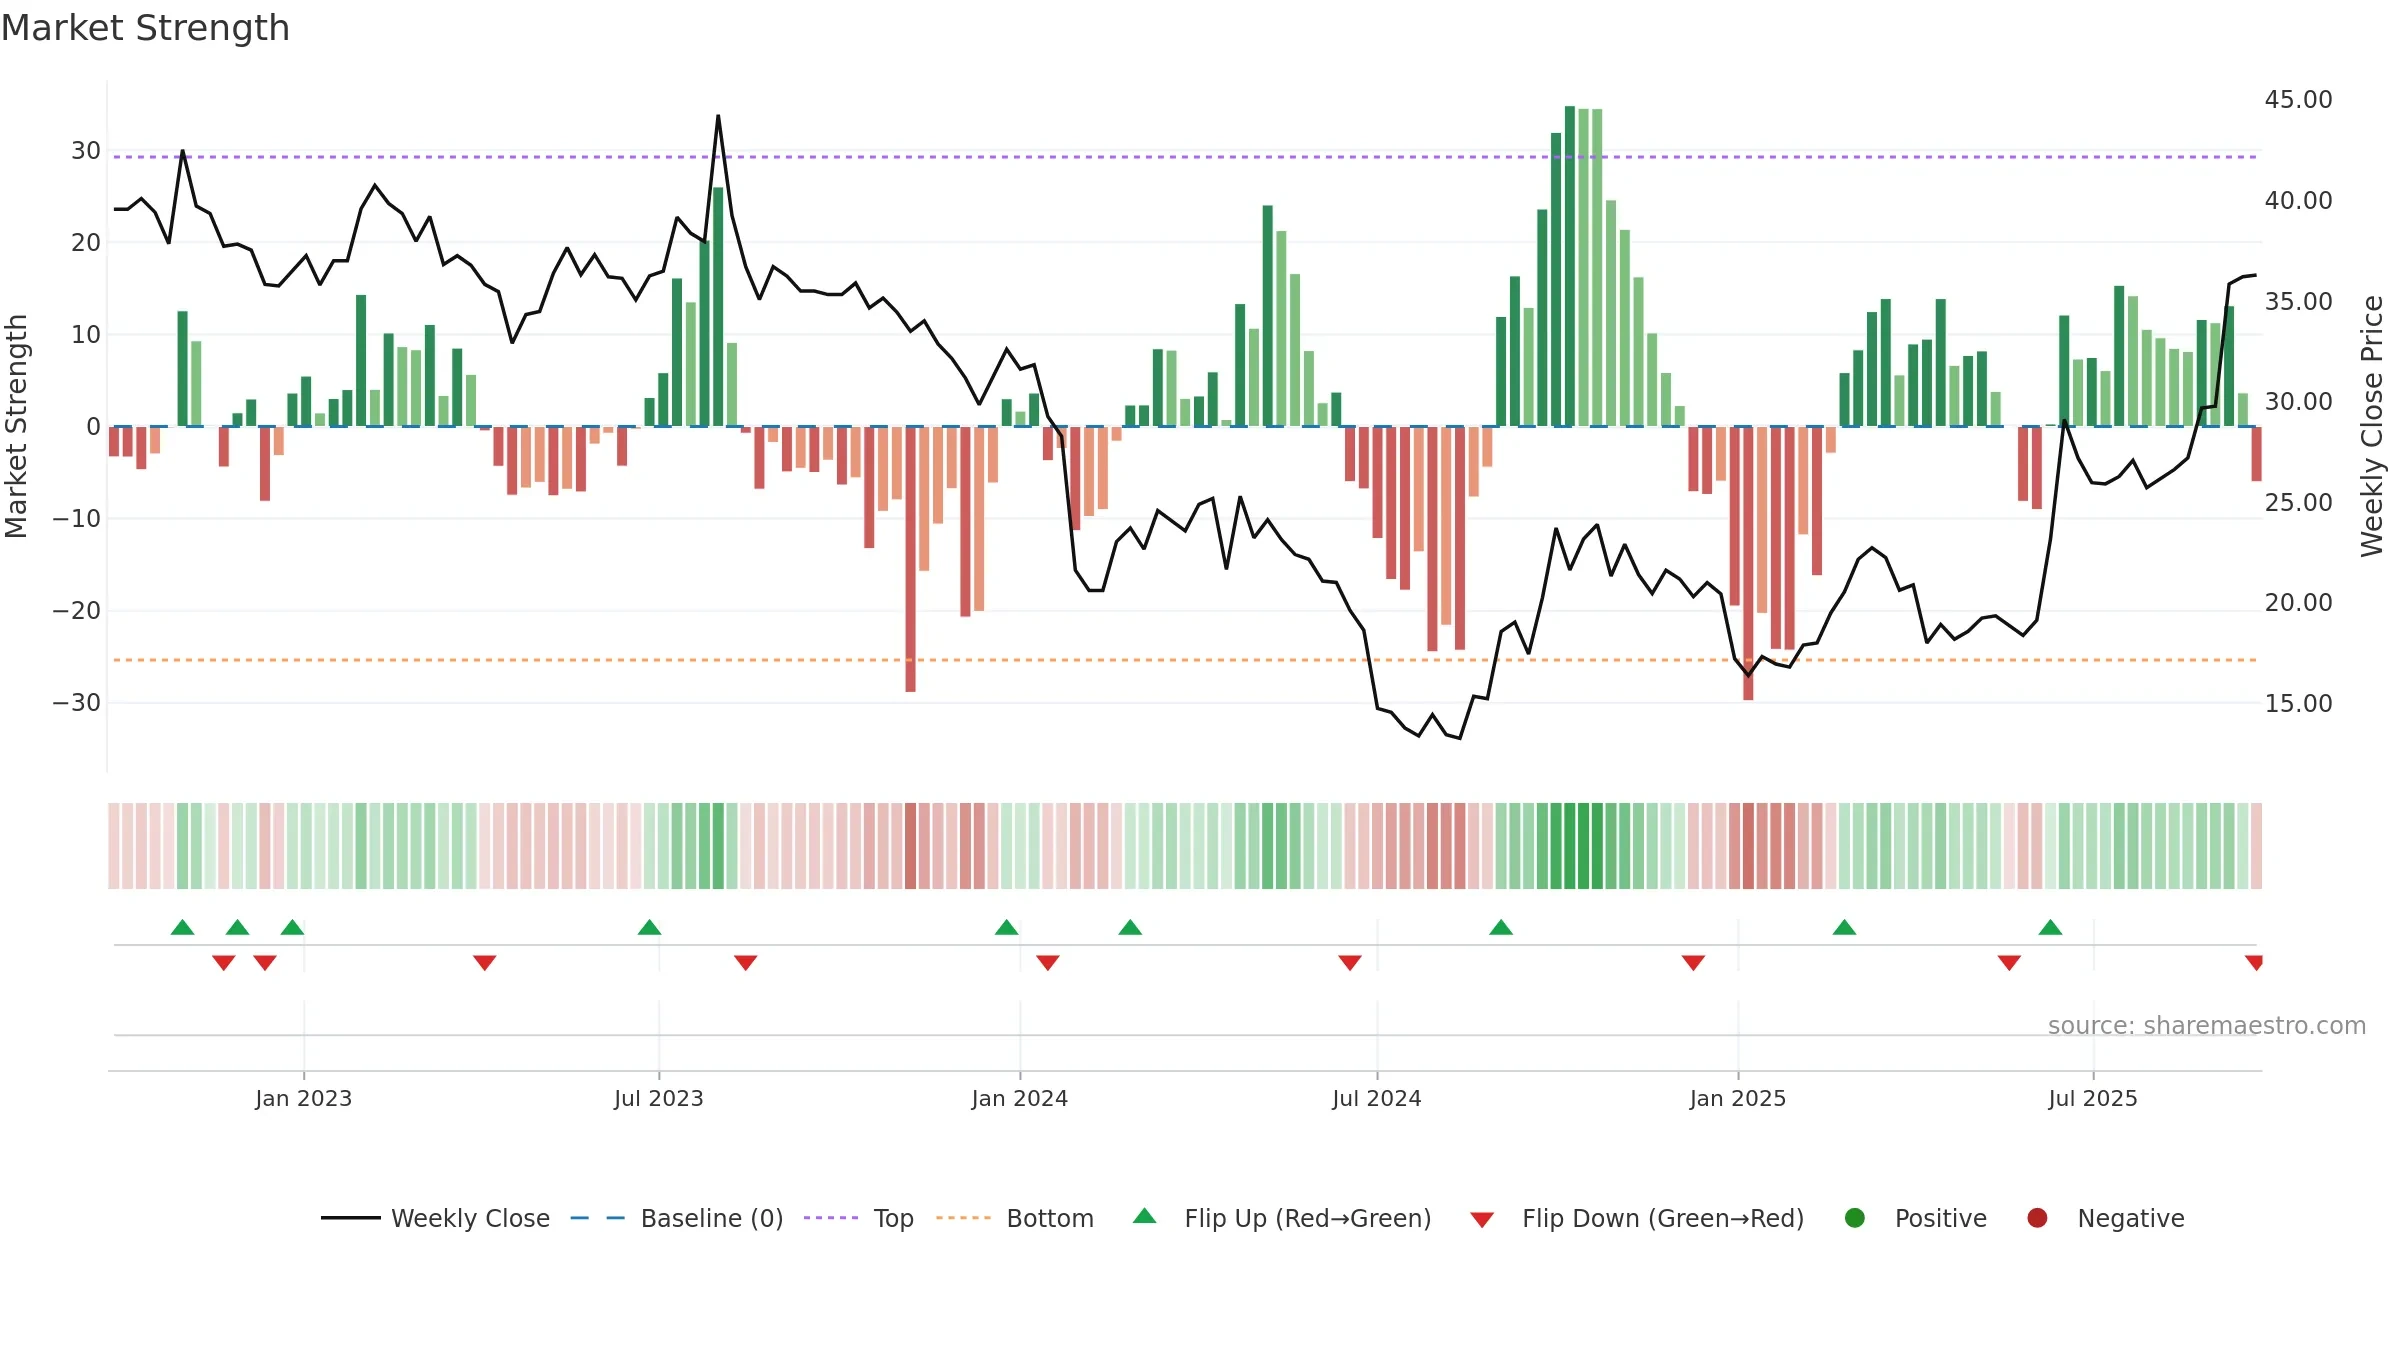Click the Weekly Close Price axis title
The width and height of the screenshot is (2400, 1350).
click(2372, 426)
